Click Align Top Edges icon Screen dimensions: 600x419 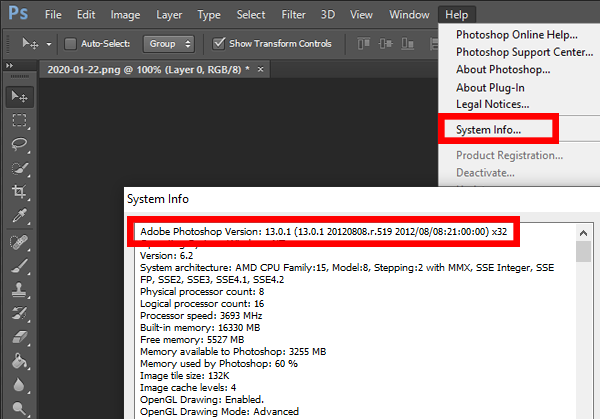click(364, 44)
